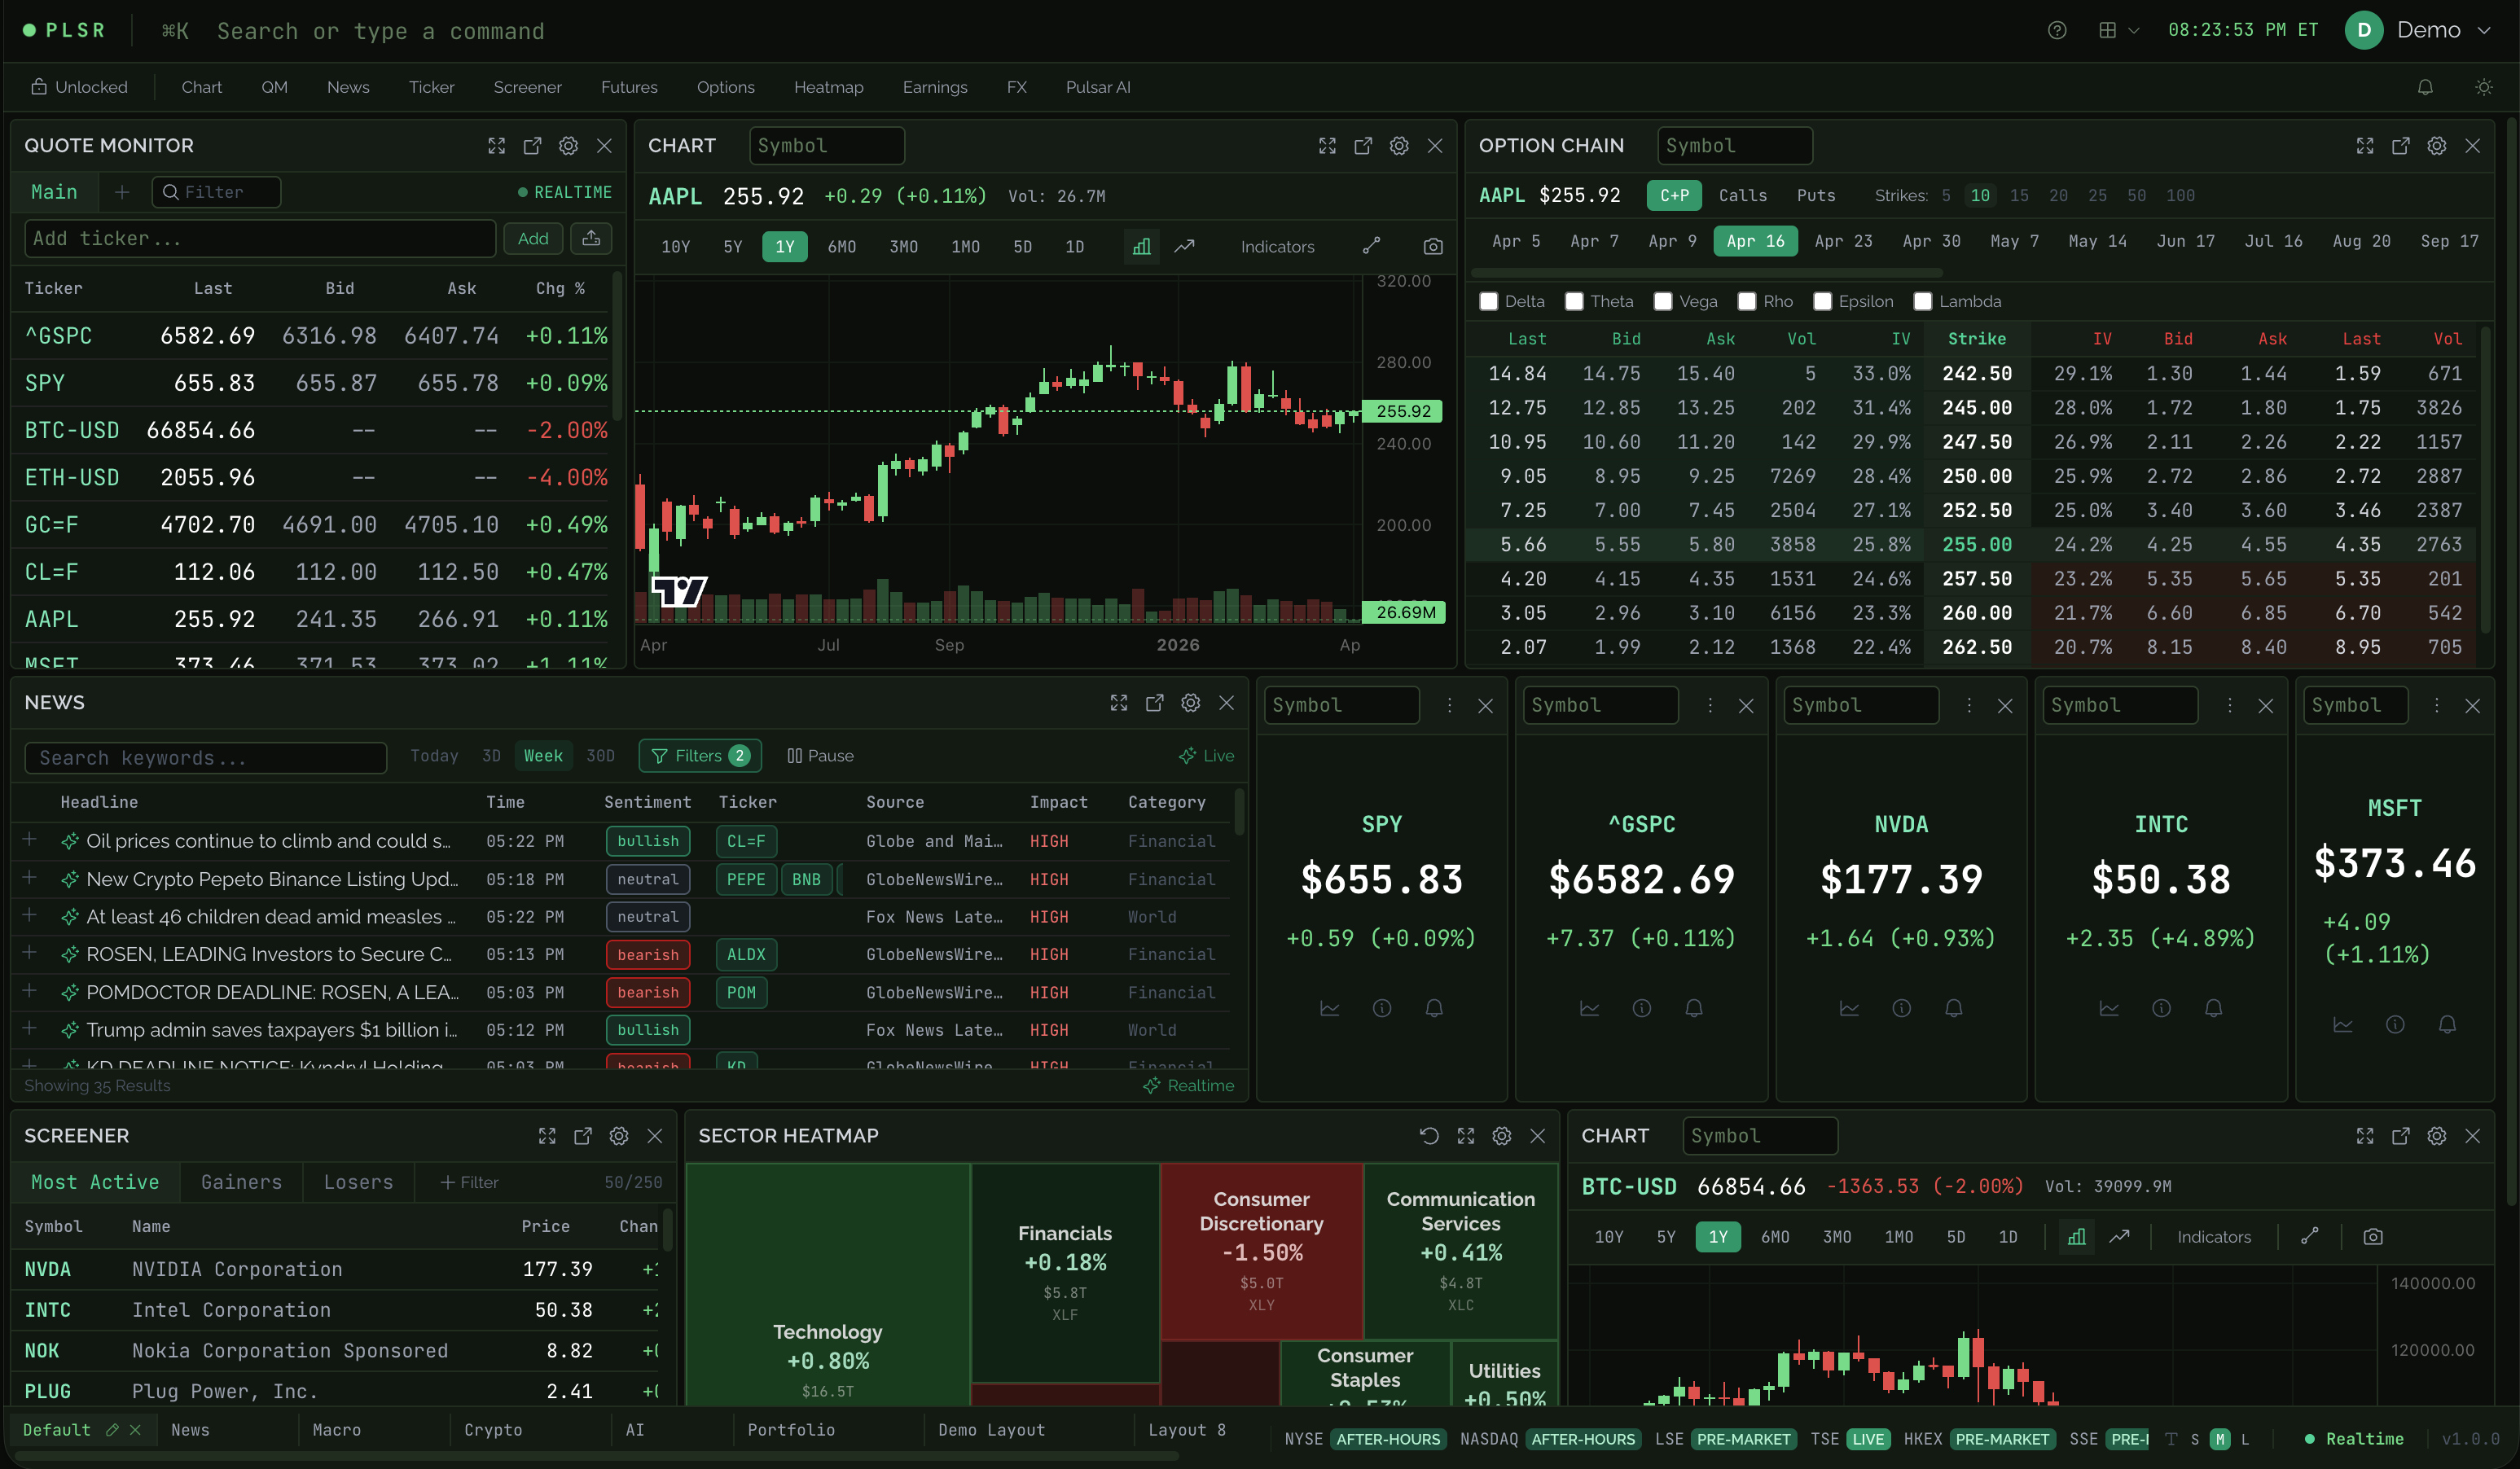Screen dimensions: 2520x1469
Task: Open Filters in the News panel
Action: (699, 756)
